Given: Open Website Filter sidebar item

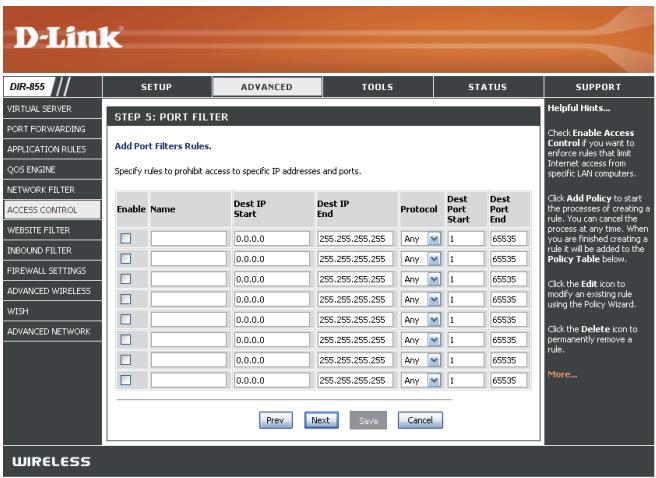Looking at the screenshot, I should [x=52, y=230].
